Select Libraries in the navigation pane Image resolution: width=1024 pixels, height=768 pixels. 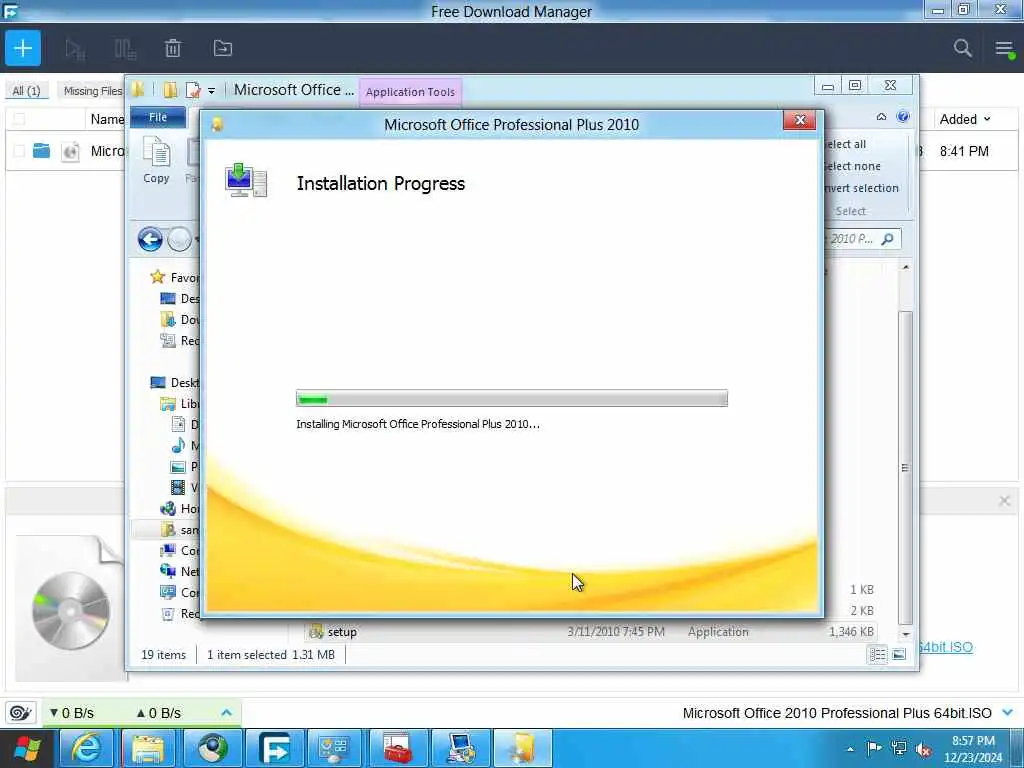tap(180, 404)
